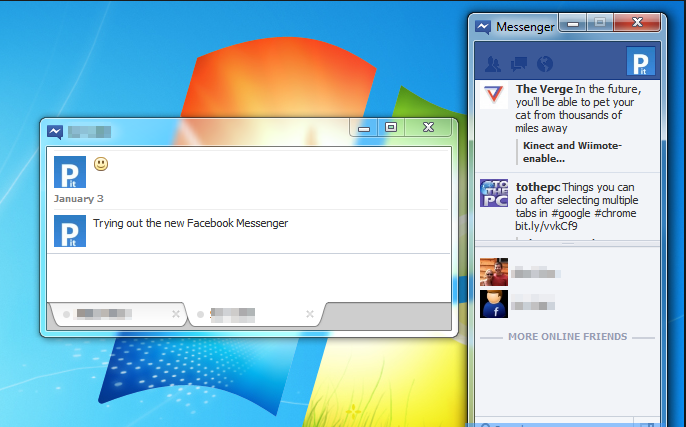Open the Kinect and Wiimote-enable link preview

572,152
